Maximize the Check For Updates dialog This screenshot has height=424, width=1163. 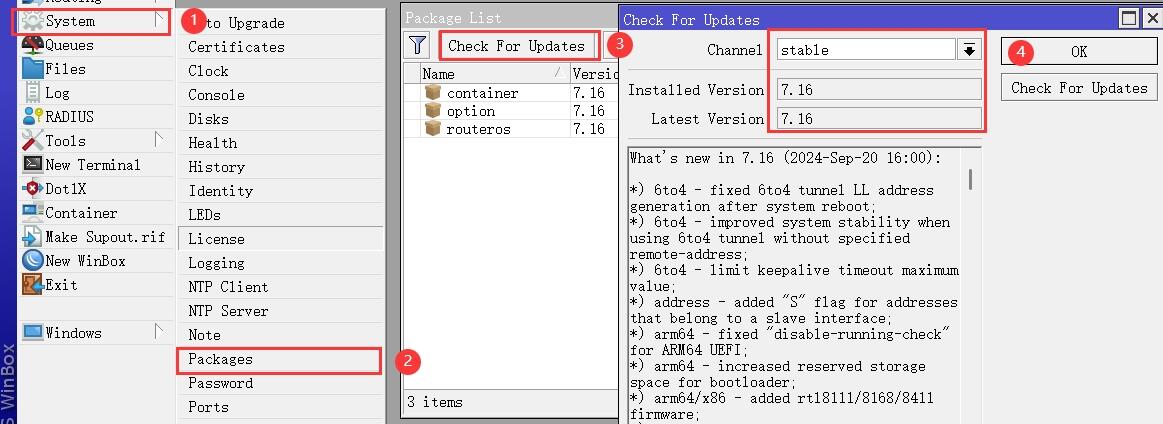[1129, 18]
